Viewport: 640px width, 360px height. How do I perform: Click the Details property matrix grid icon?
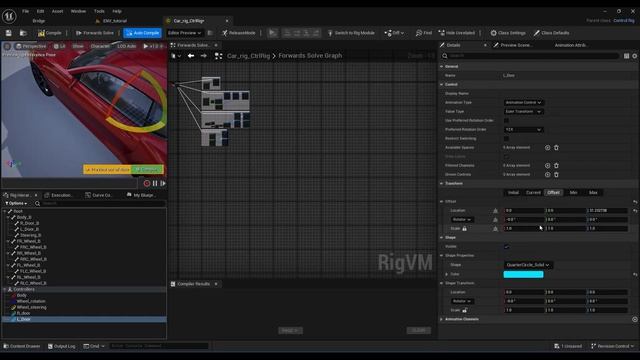coord(627,56)
